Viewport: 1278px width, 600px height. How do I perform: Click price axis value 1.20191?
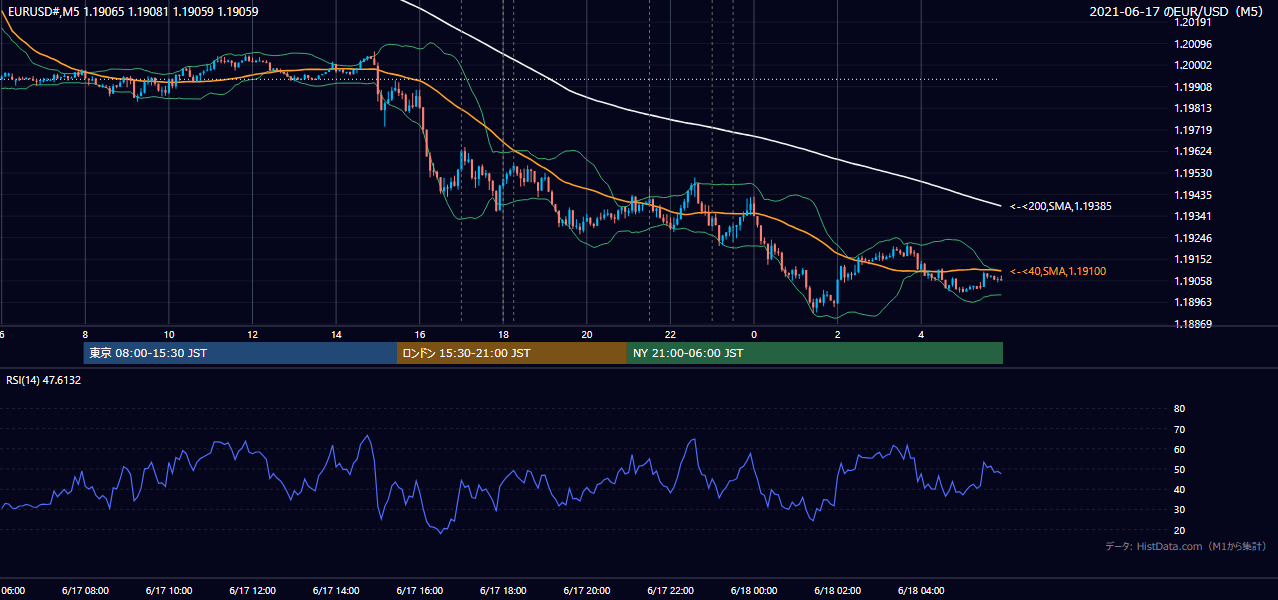point(1193,22)
